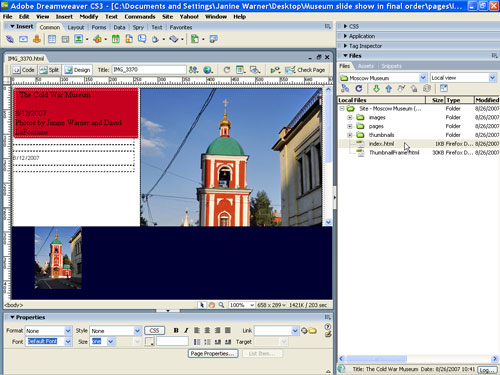Open the Moscow Museum site dropdown
Viewport: 500px width, 375px height.
tap(423, 78)
